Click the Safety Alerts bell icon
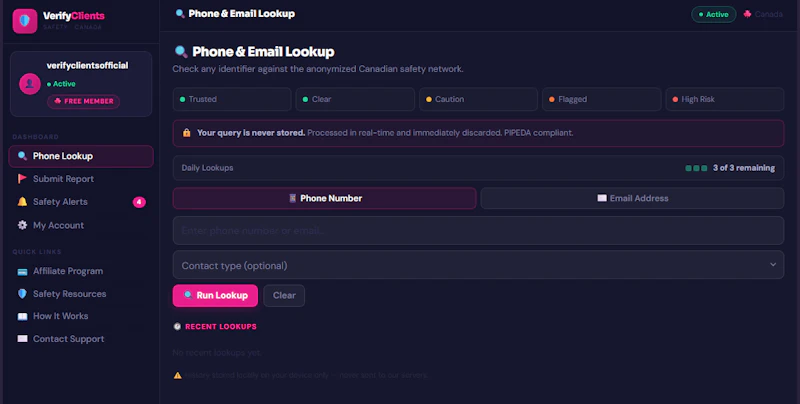The image size is (800, 404). point(22,202)
